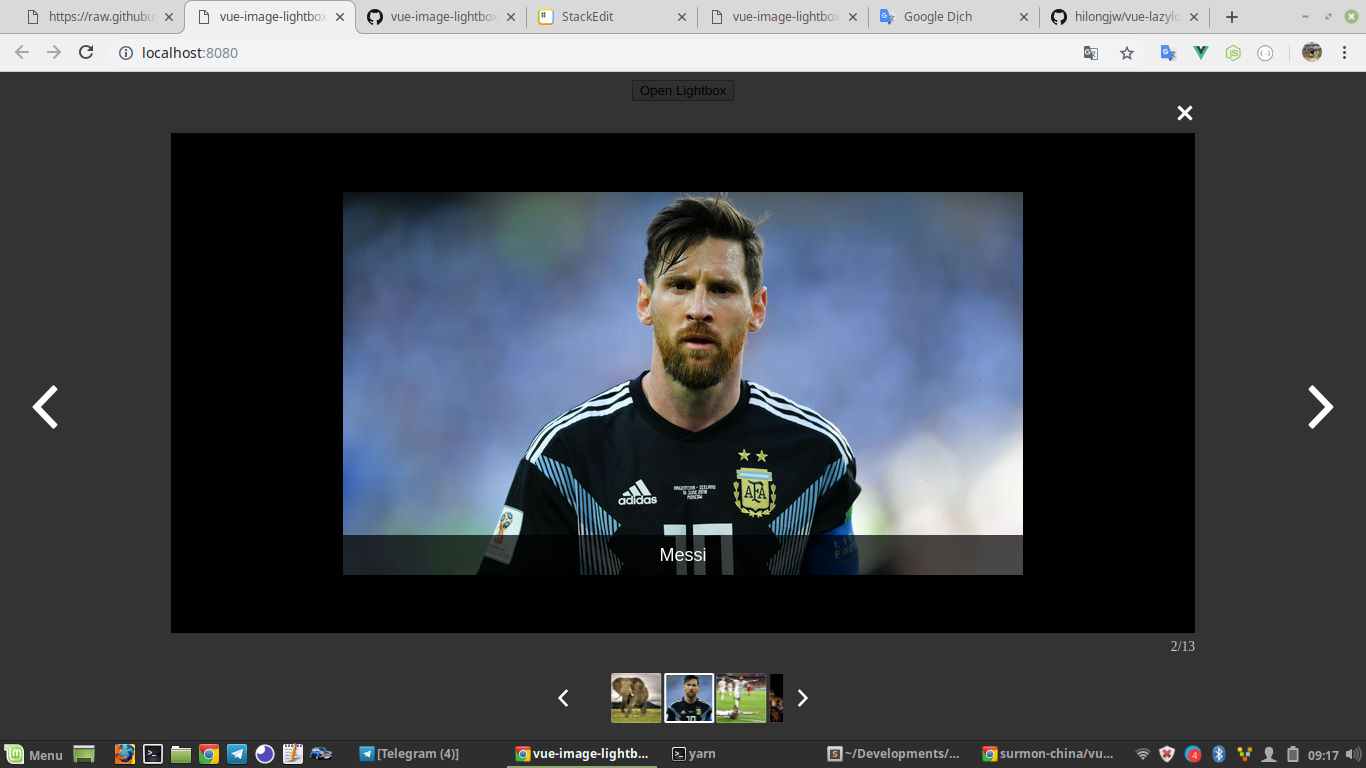Launch Terminal from the panel
Image resolution: width=1366 pixels, height=768 pixels.
point(153,754)
